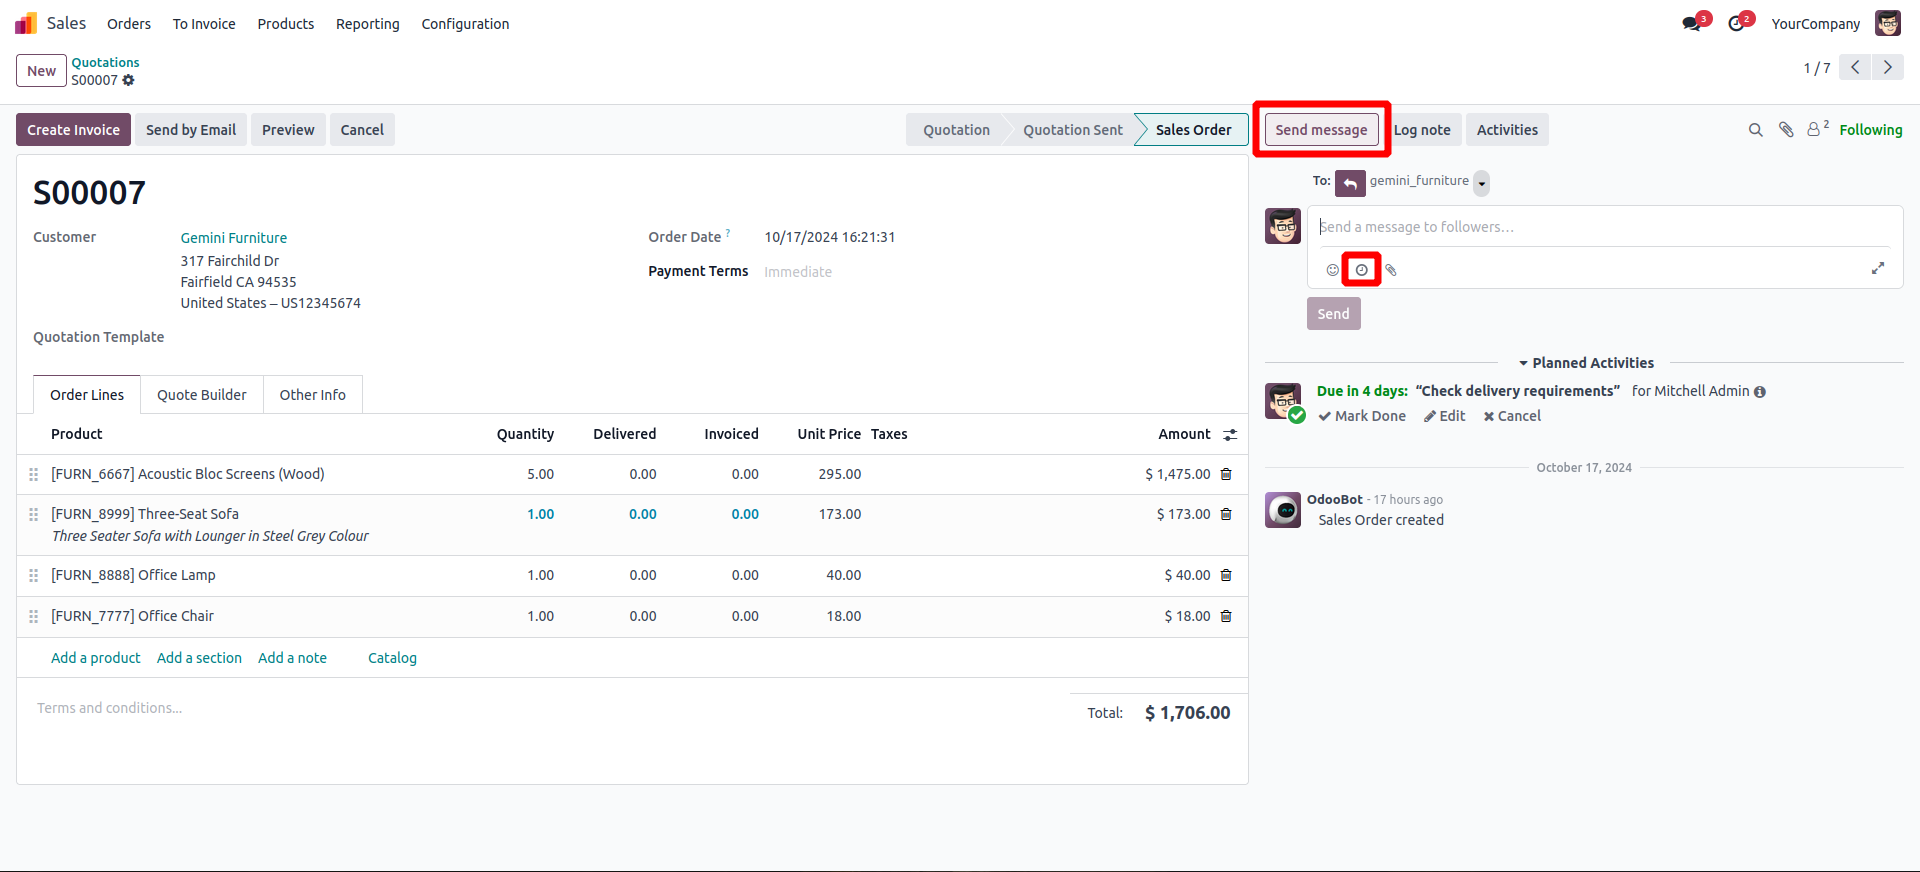Grab the drag handle of Three-Seat Sofa row

pos(34,514)
